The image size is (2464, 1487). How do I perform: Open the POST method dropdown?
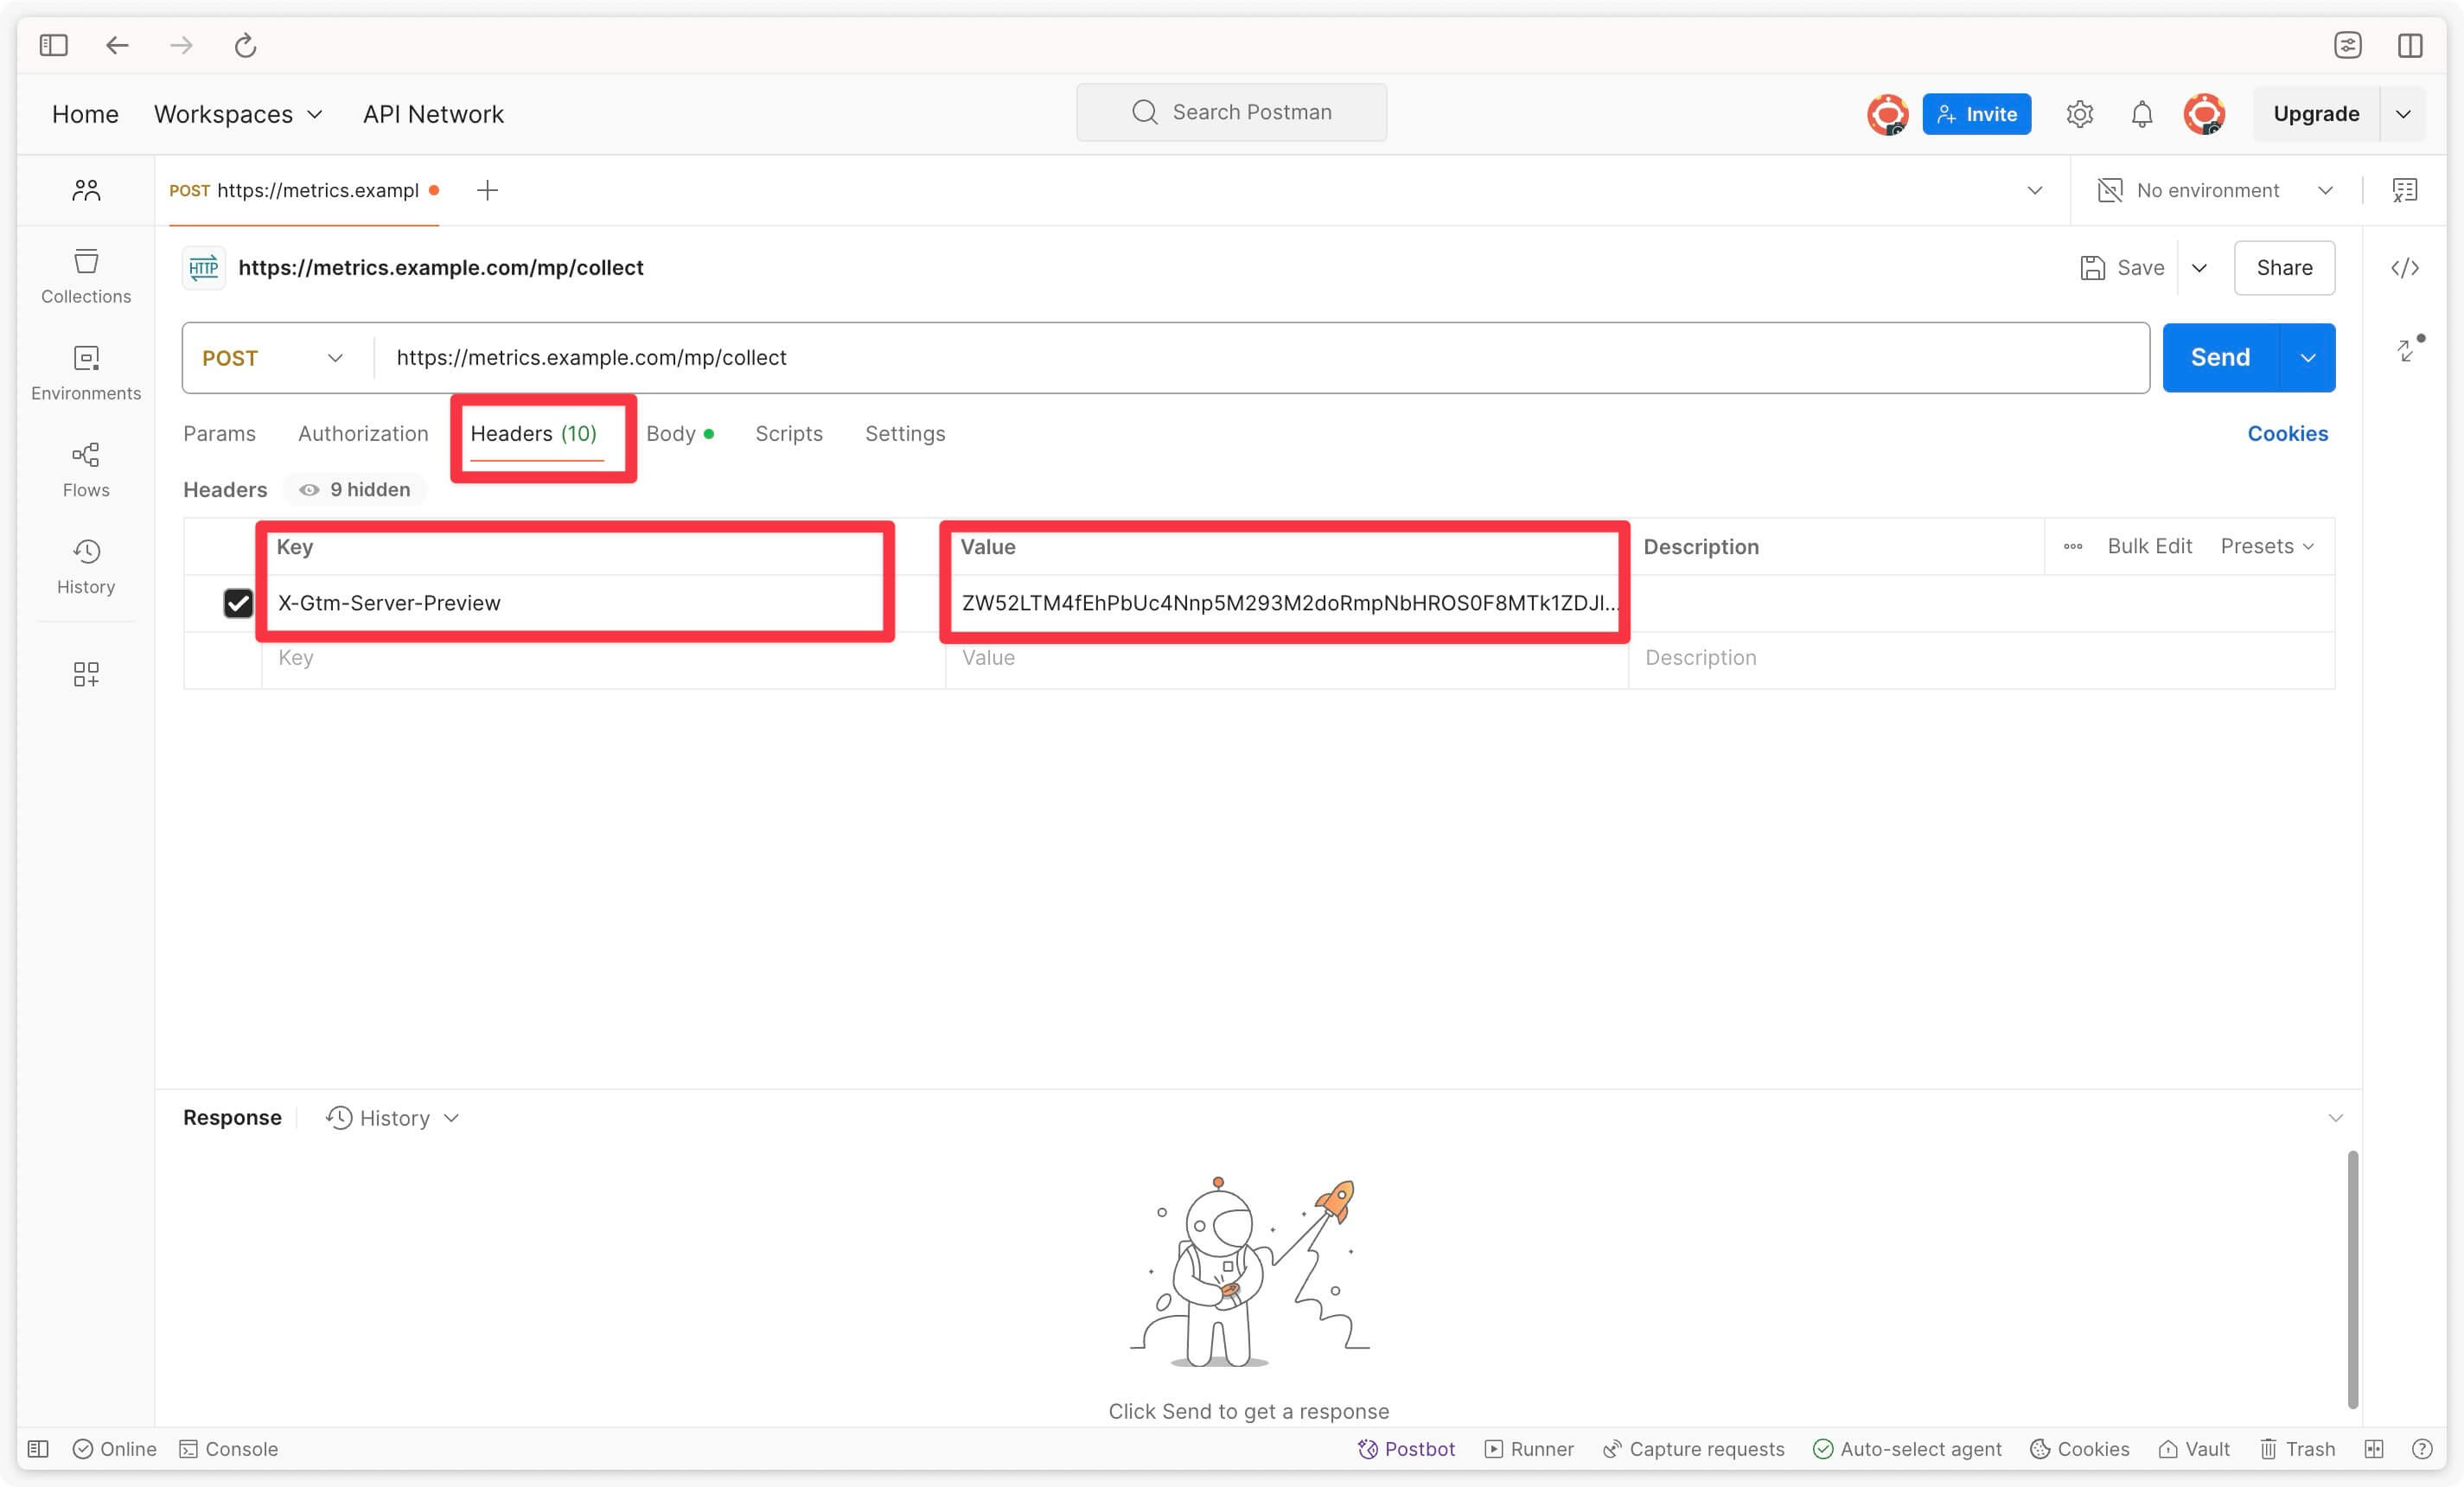(x=273, y=358)
